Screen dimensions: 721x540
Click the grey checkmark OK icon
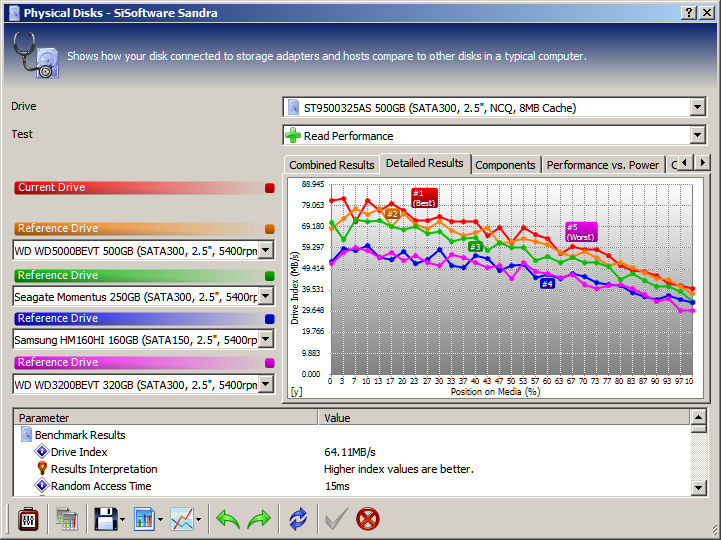coord(336,520)
